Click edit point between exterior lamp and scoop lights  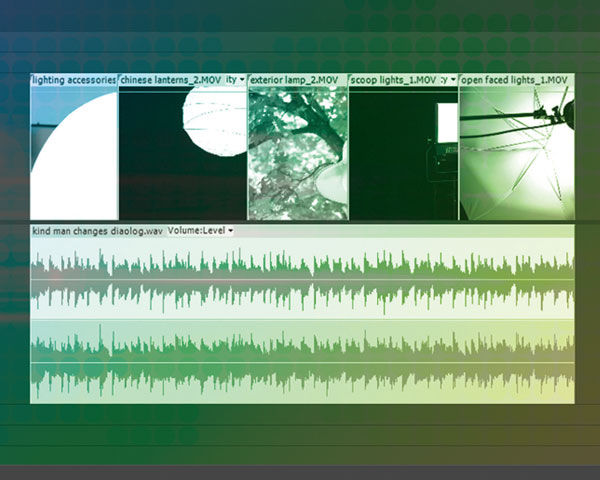tap(348, 150)
